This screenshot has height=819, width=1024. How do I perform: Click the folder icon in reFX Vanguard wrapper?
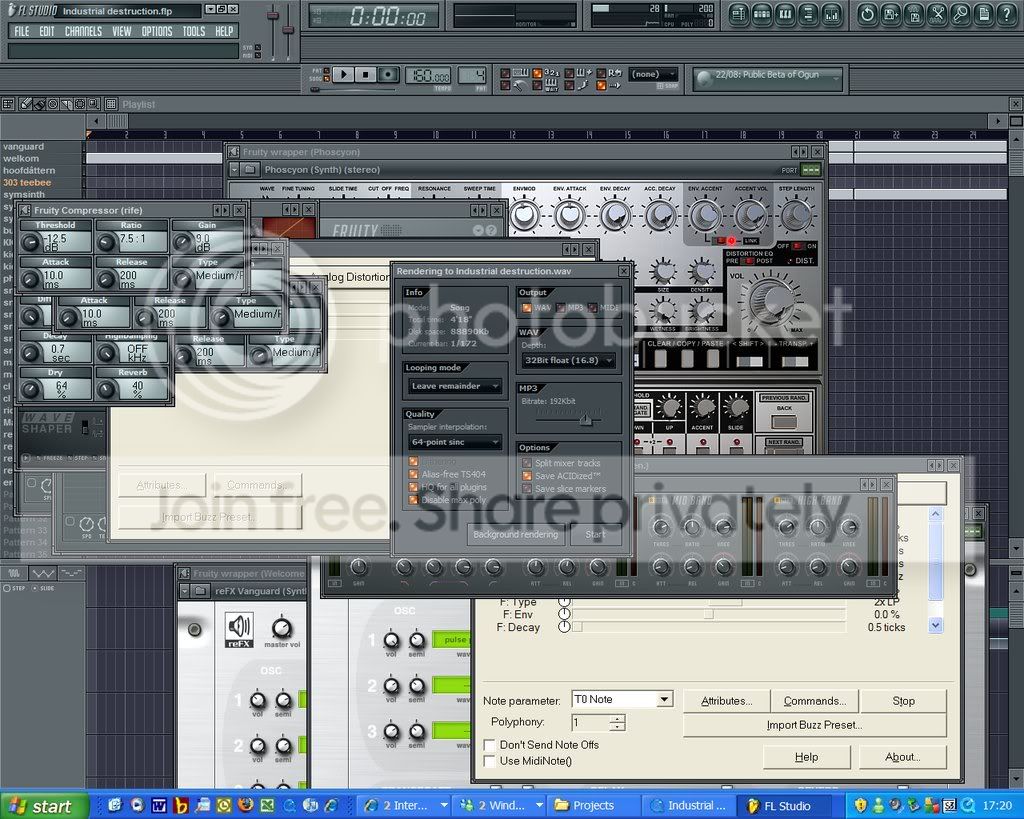click(x=200, y=591)
